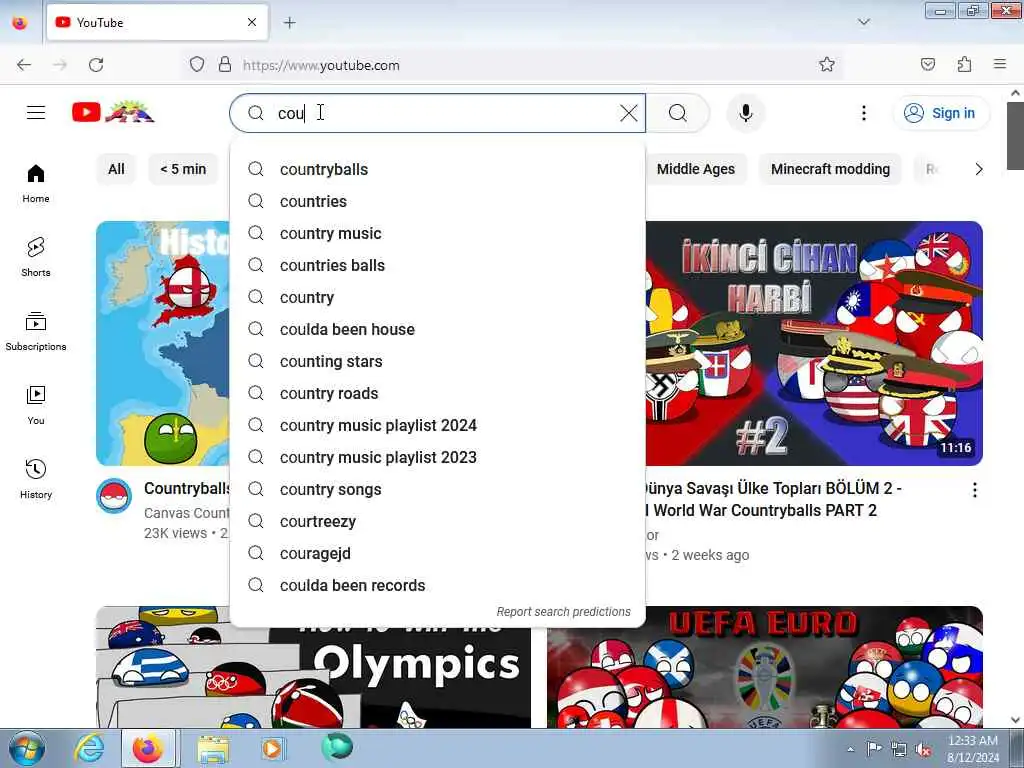Open History in sidebar
1024x768 pixels.
coord(36,479)
